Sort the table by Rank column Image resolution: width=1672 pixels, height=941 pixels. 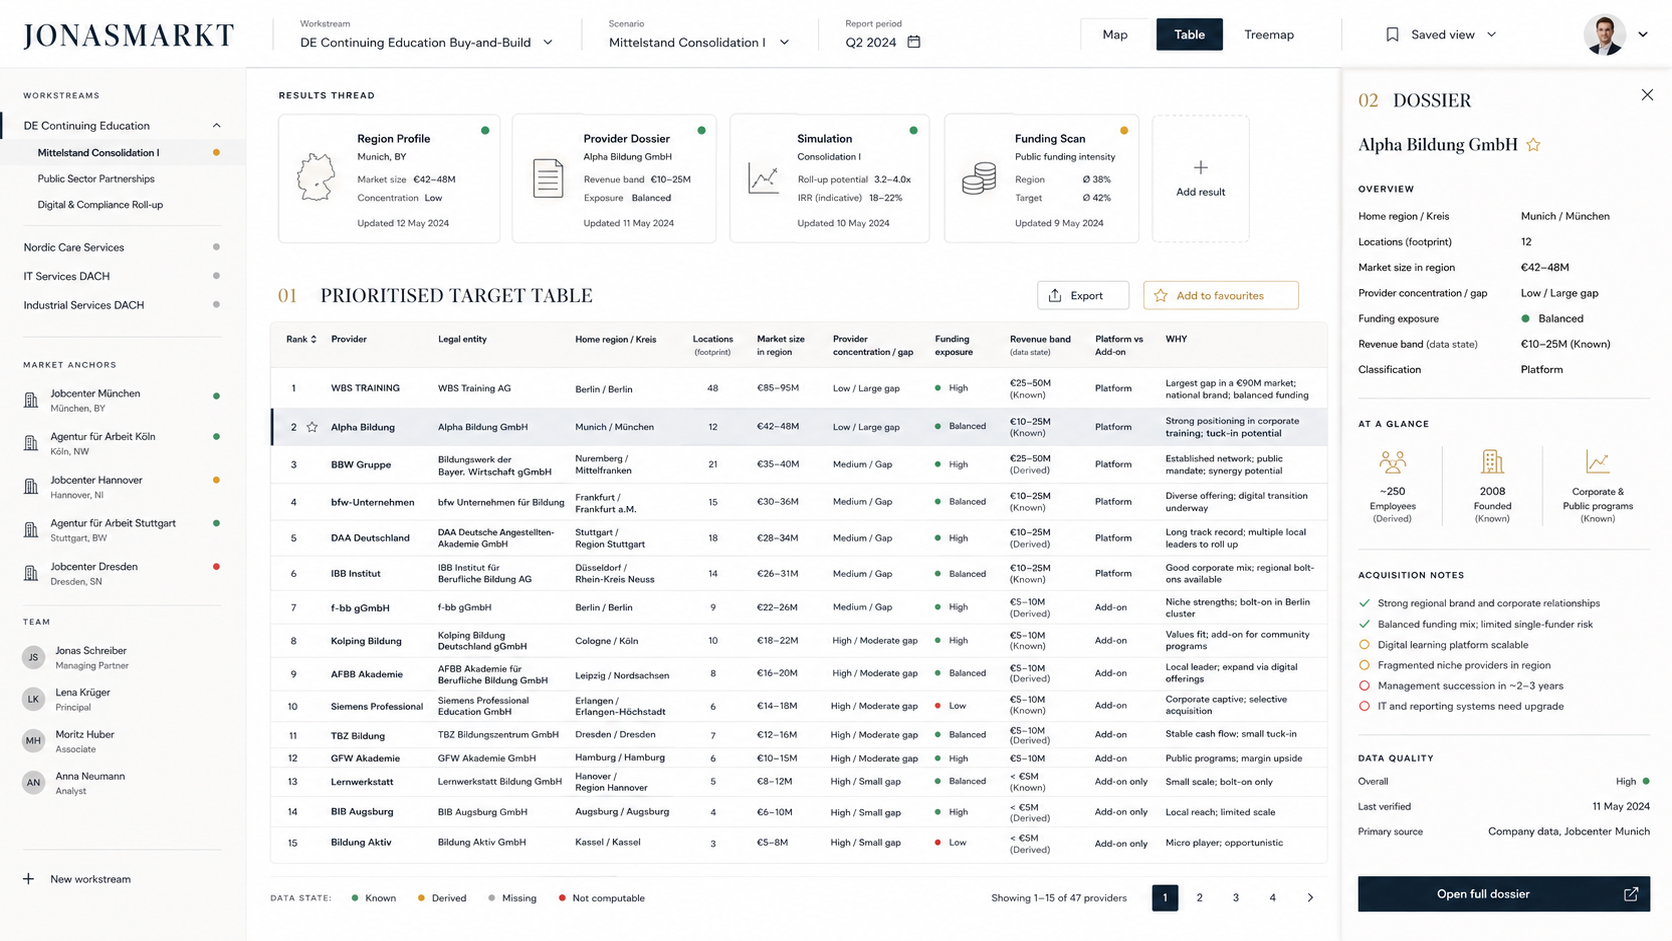(x=301, y=339)
